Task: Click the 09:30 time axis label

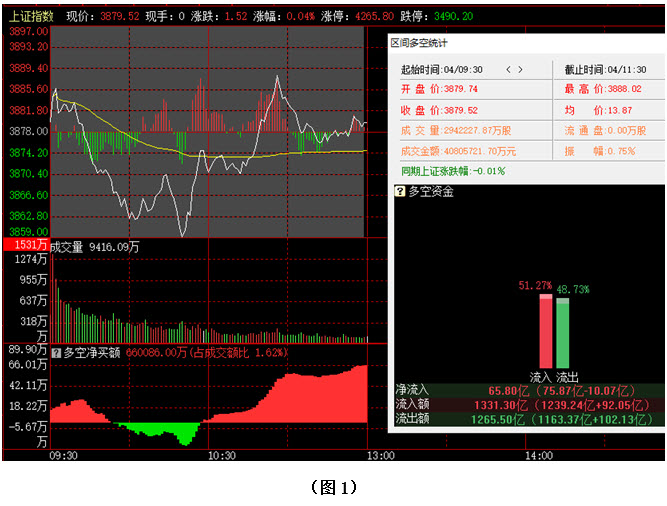Action: [x=63, y=455]
